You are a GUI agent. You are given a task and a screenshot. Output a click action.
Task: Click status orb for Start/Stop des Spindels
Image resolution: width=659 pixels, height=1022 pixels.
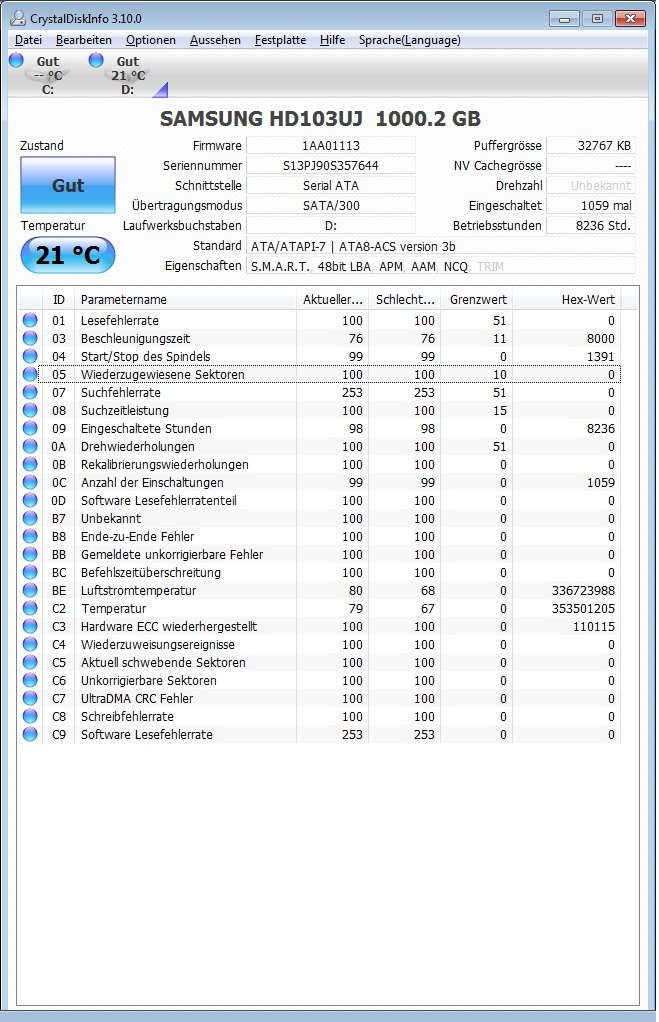pos(30,356)
